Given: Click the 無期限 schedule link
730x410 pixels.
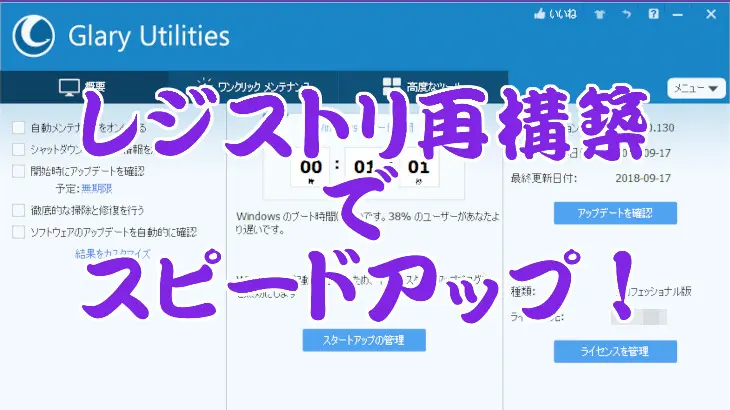Looking at the screenshot, I should point(97,188).
